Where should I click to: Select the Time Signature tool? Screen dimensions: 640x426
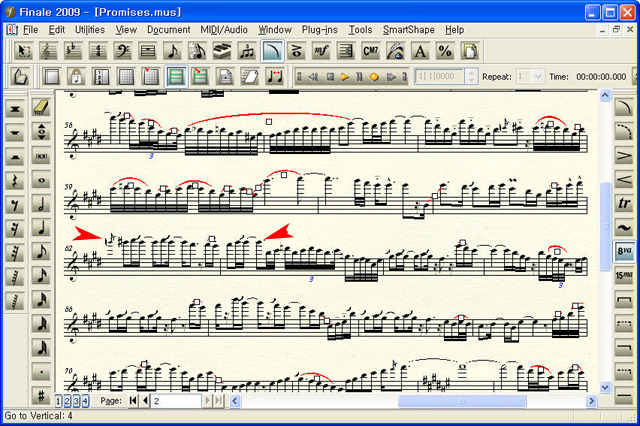(x=98, y=51)
